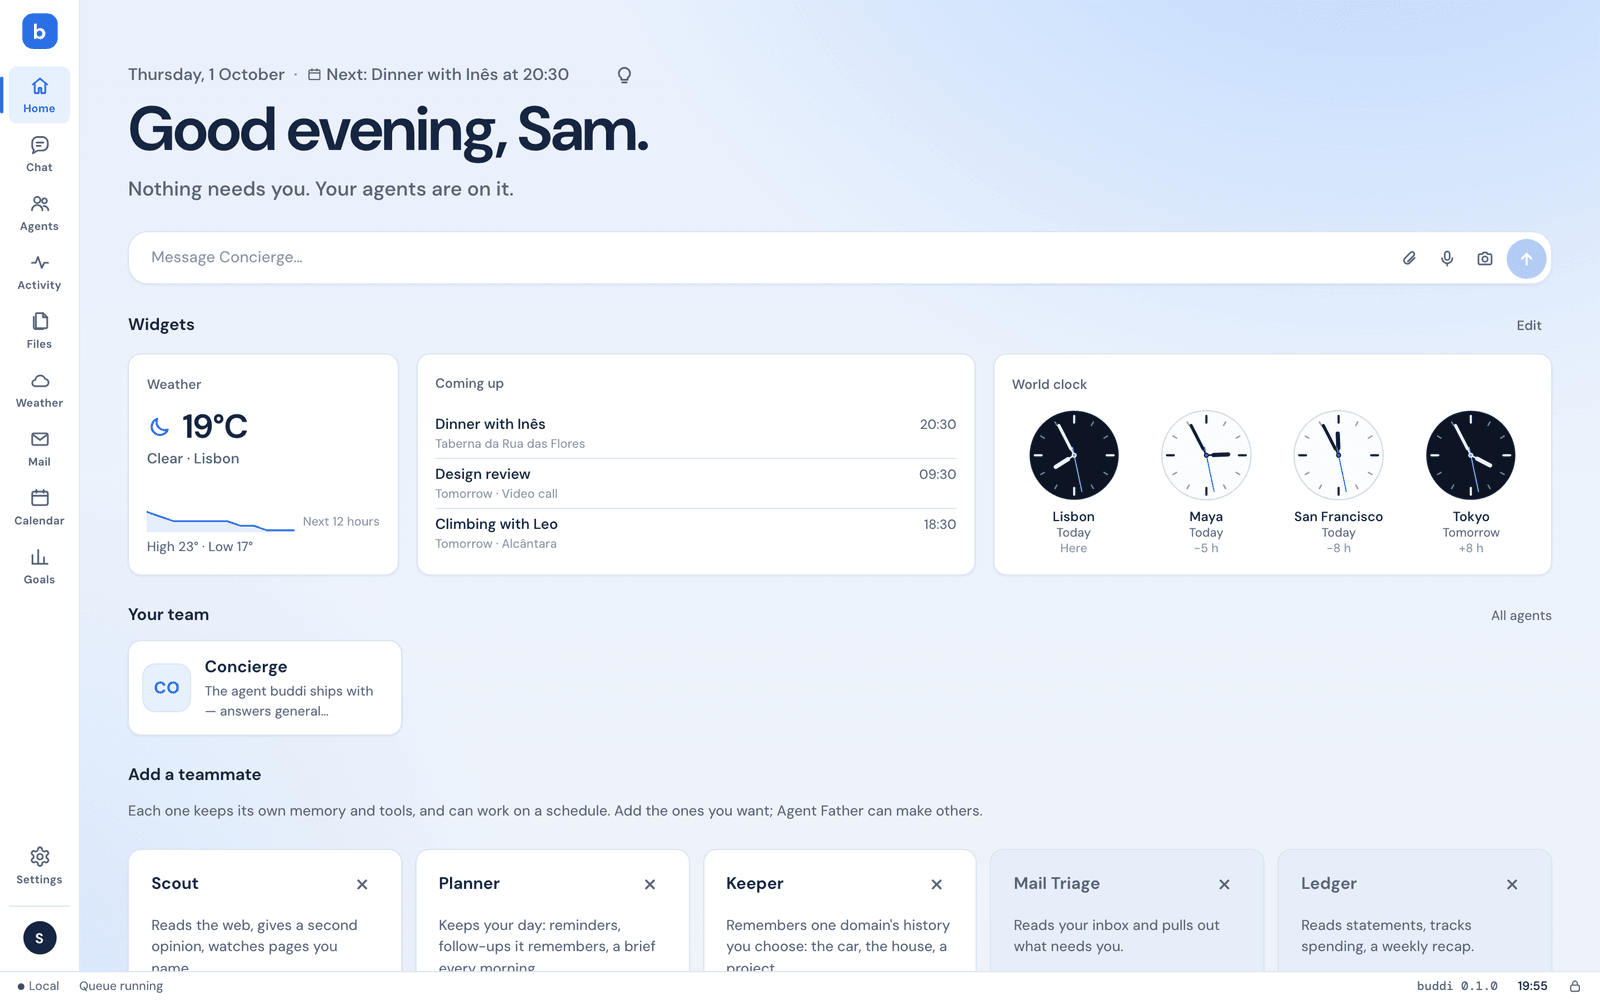Dismiss the Keeper teammate card
The height and width of the screenshot is (1000, 1600).
[937, 884]
